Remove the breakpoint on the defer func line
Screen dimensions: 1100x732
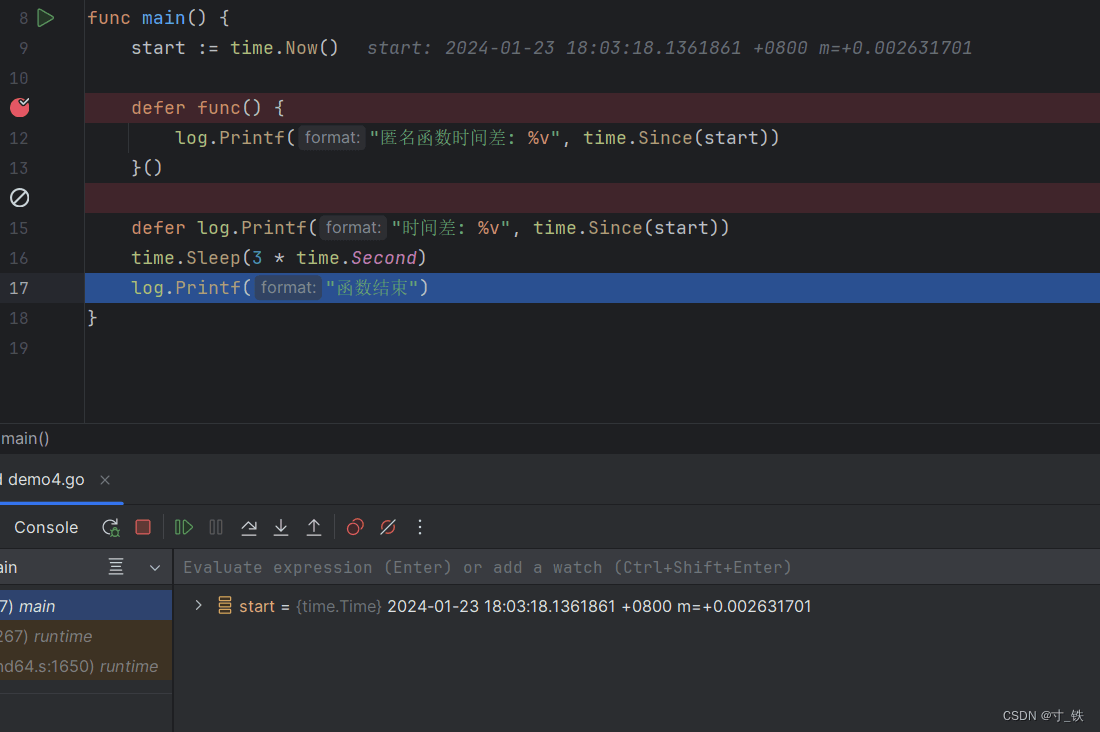click(20, 107)
